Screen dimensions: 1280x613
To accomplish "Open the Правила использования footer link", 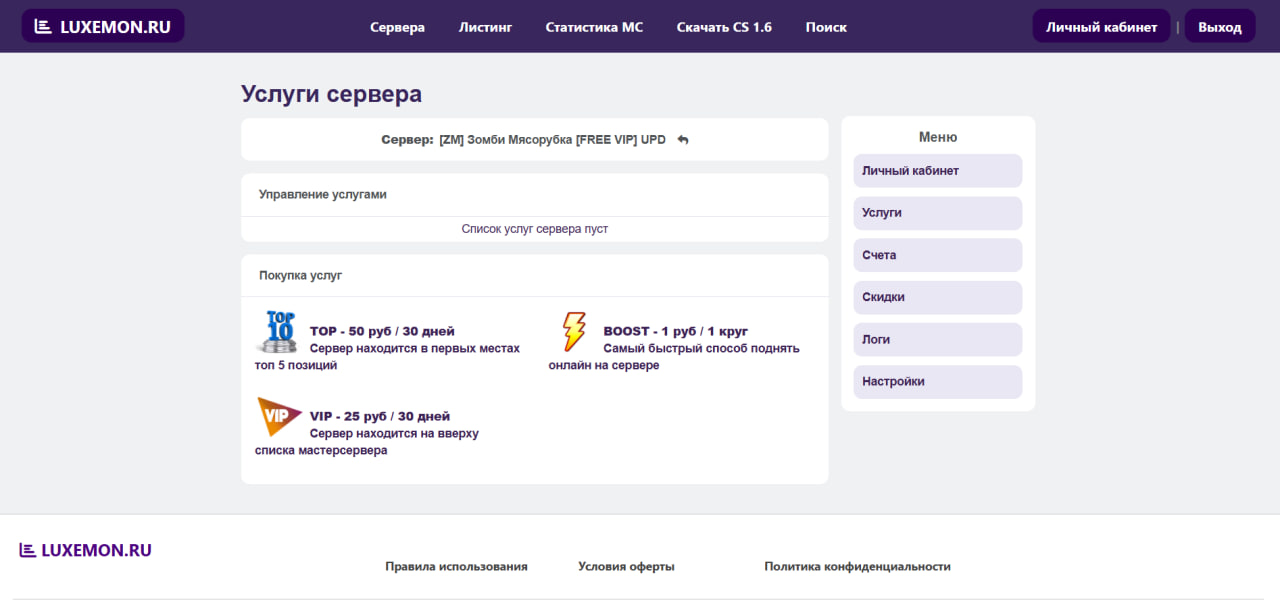I will pos(456,566).
